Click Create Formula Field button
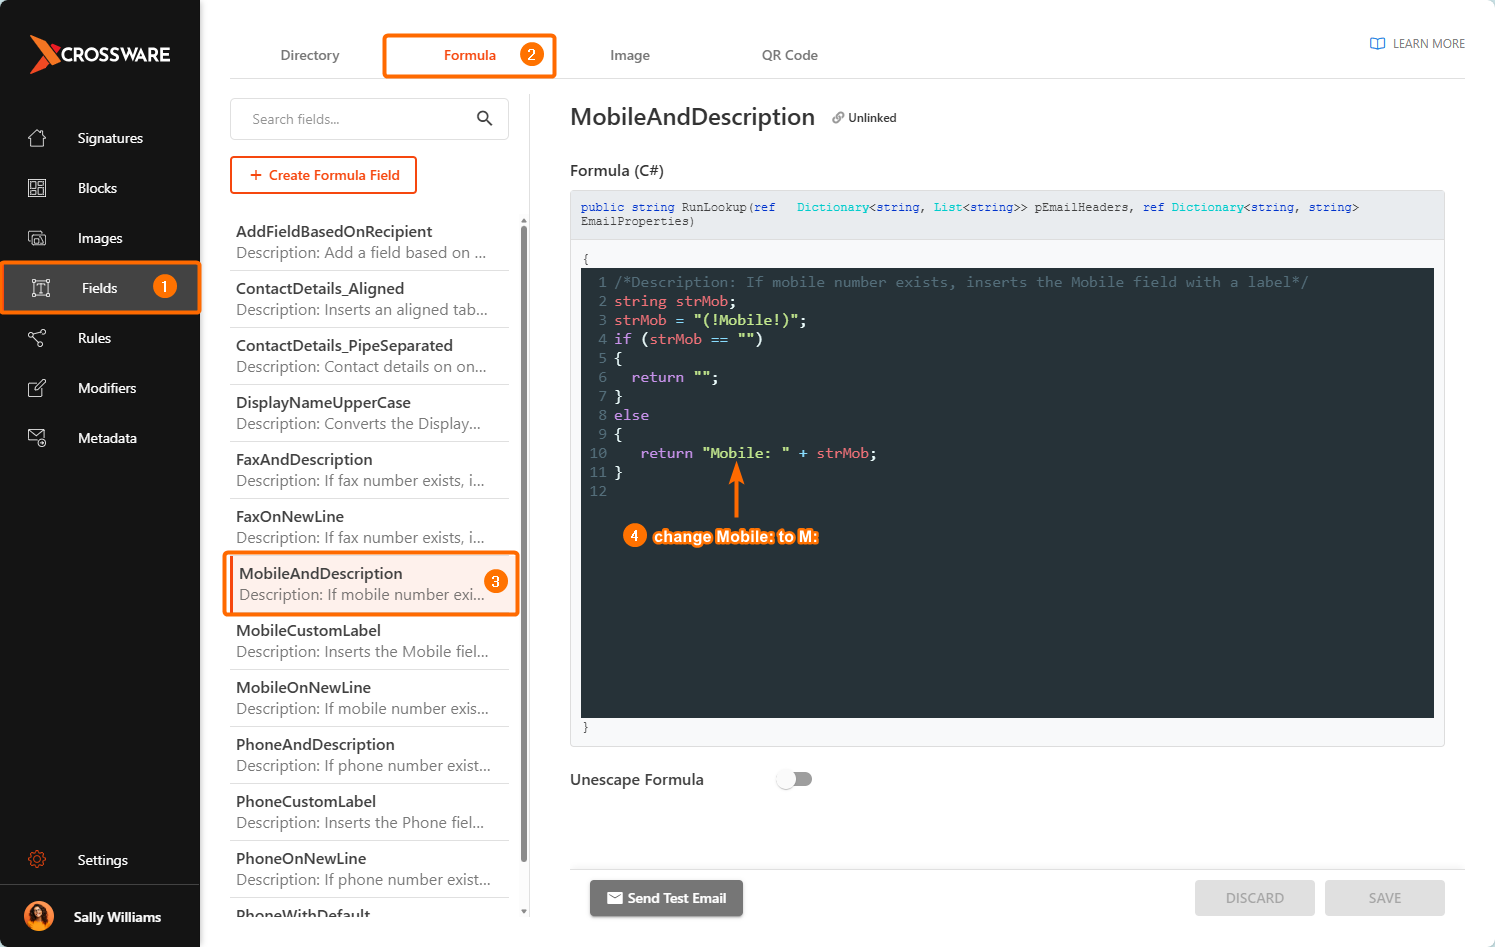This screenshot has height=947, width=1495. click(x=323, y=175)
